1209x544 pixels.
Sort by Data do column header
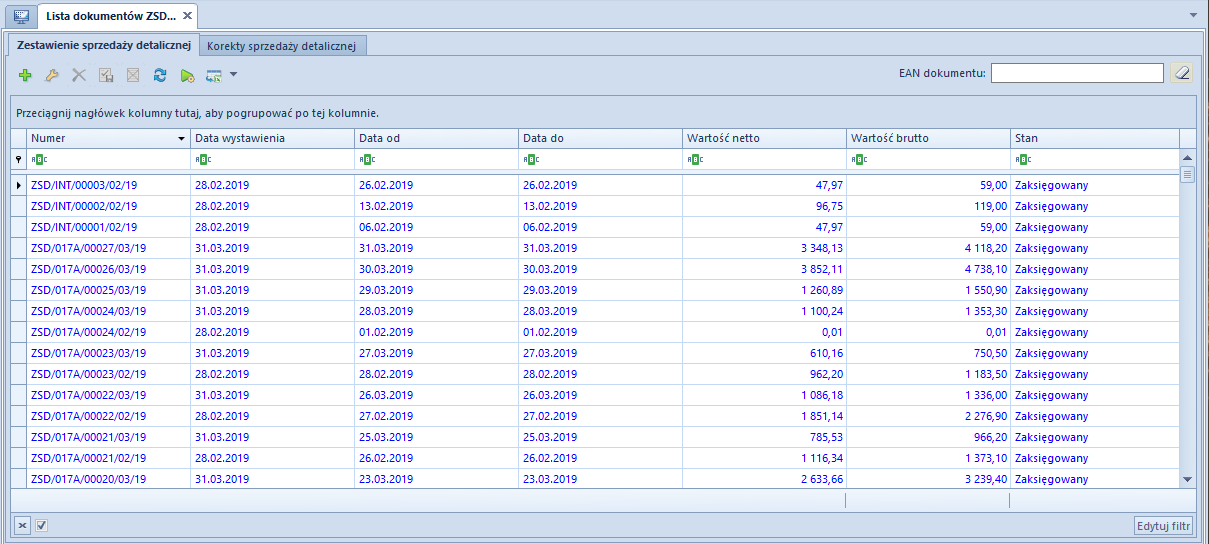click(600, 138)
